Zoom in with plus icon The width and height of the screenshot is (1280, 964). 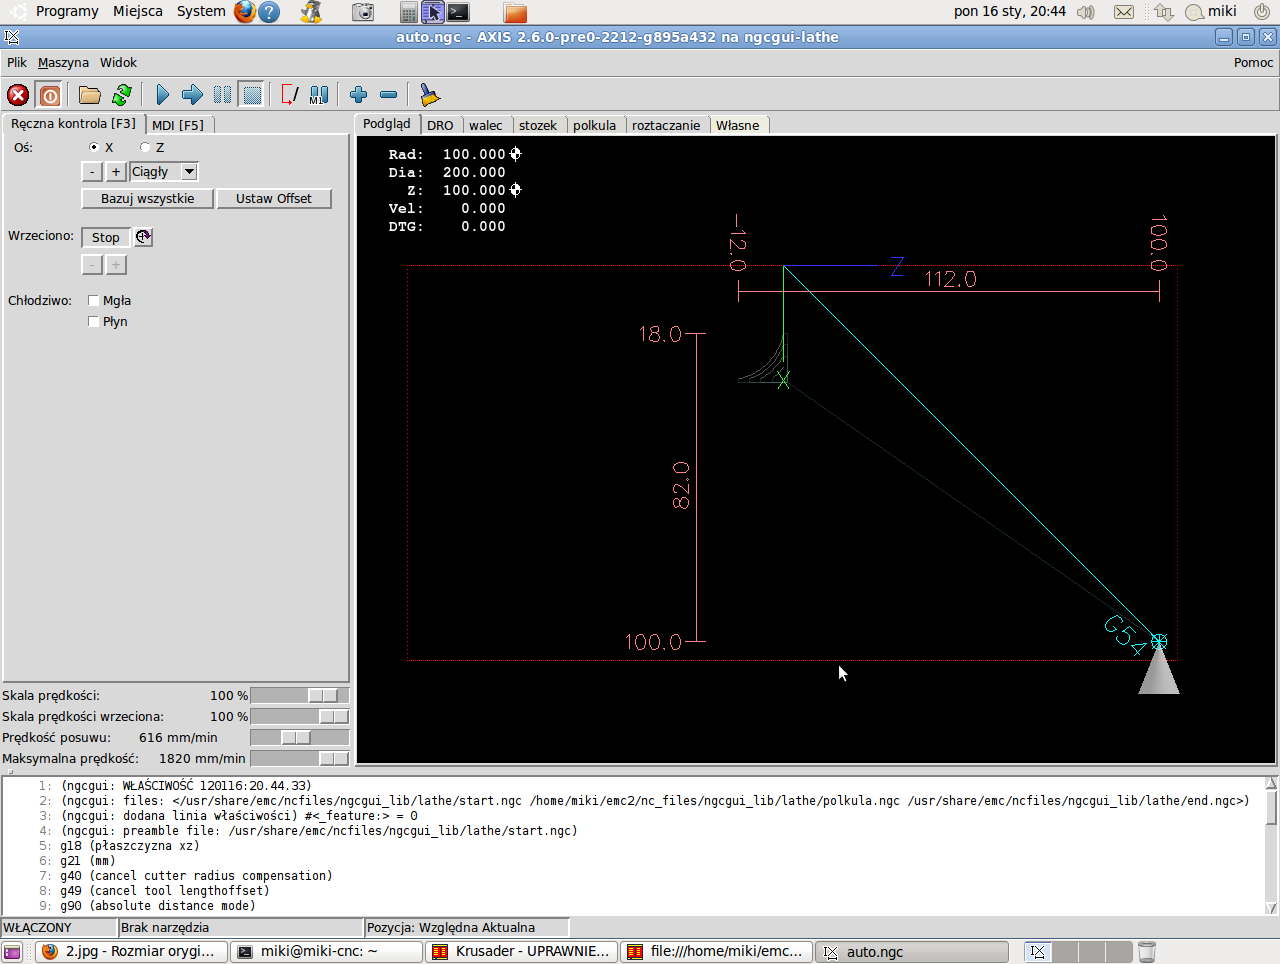[x=358, y=95]
